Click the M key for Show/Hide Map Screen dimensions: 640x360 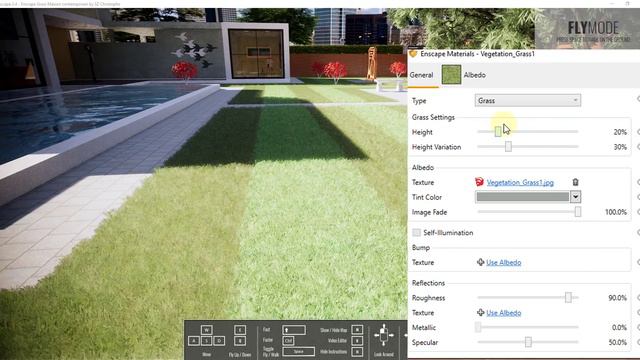pyautogui.click(x=357, y=330)
